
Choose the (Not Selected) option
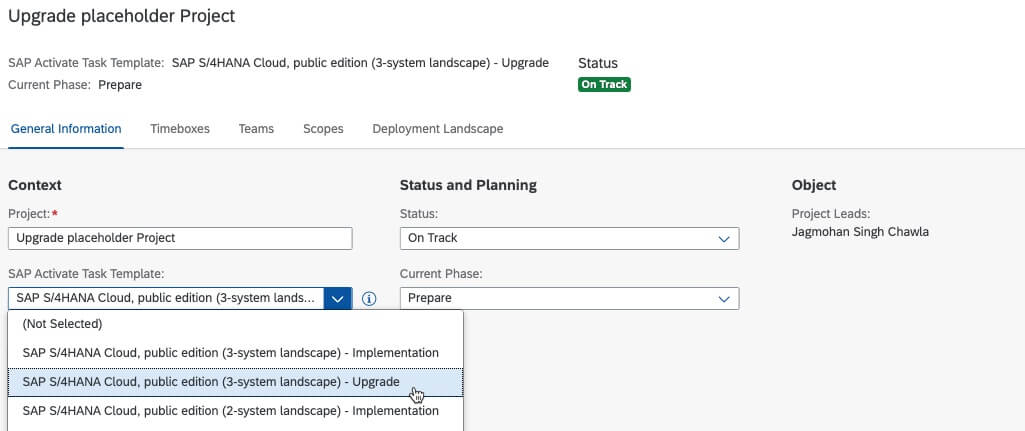point(235,324)
